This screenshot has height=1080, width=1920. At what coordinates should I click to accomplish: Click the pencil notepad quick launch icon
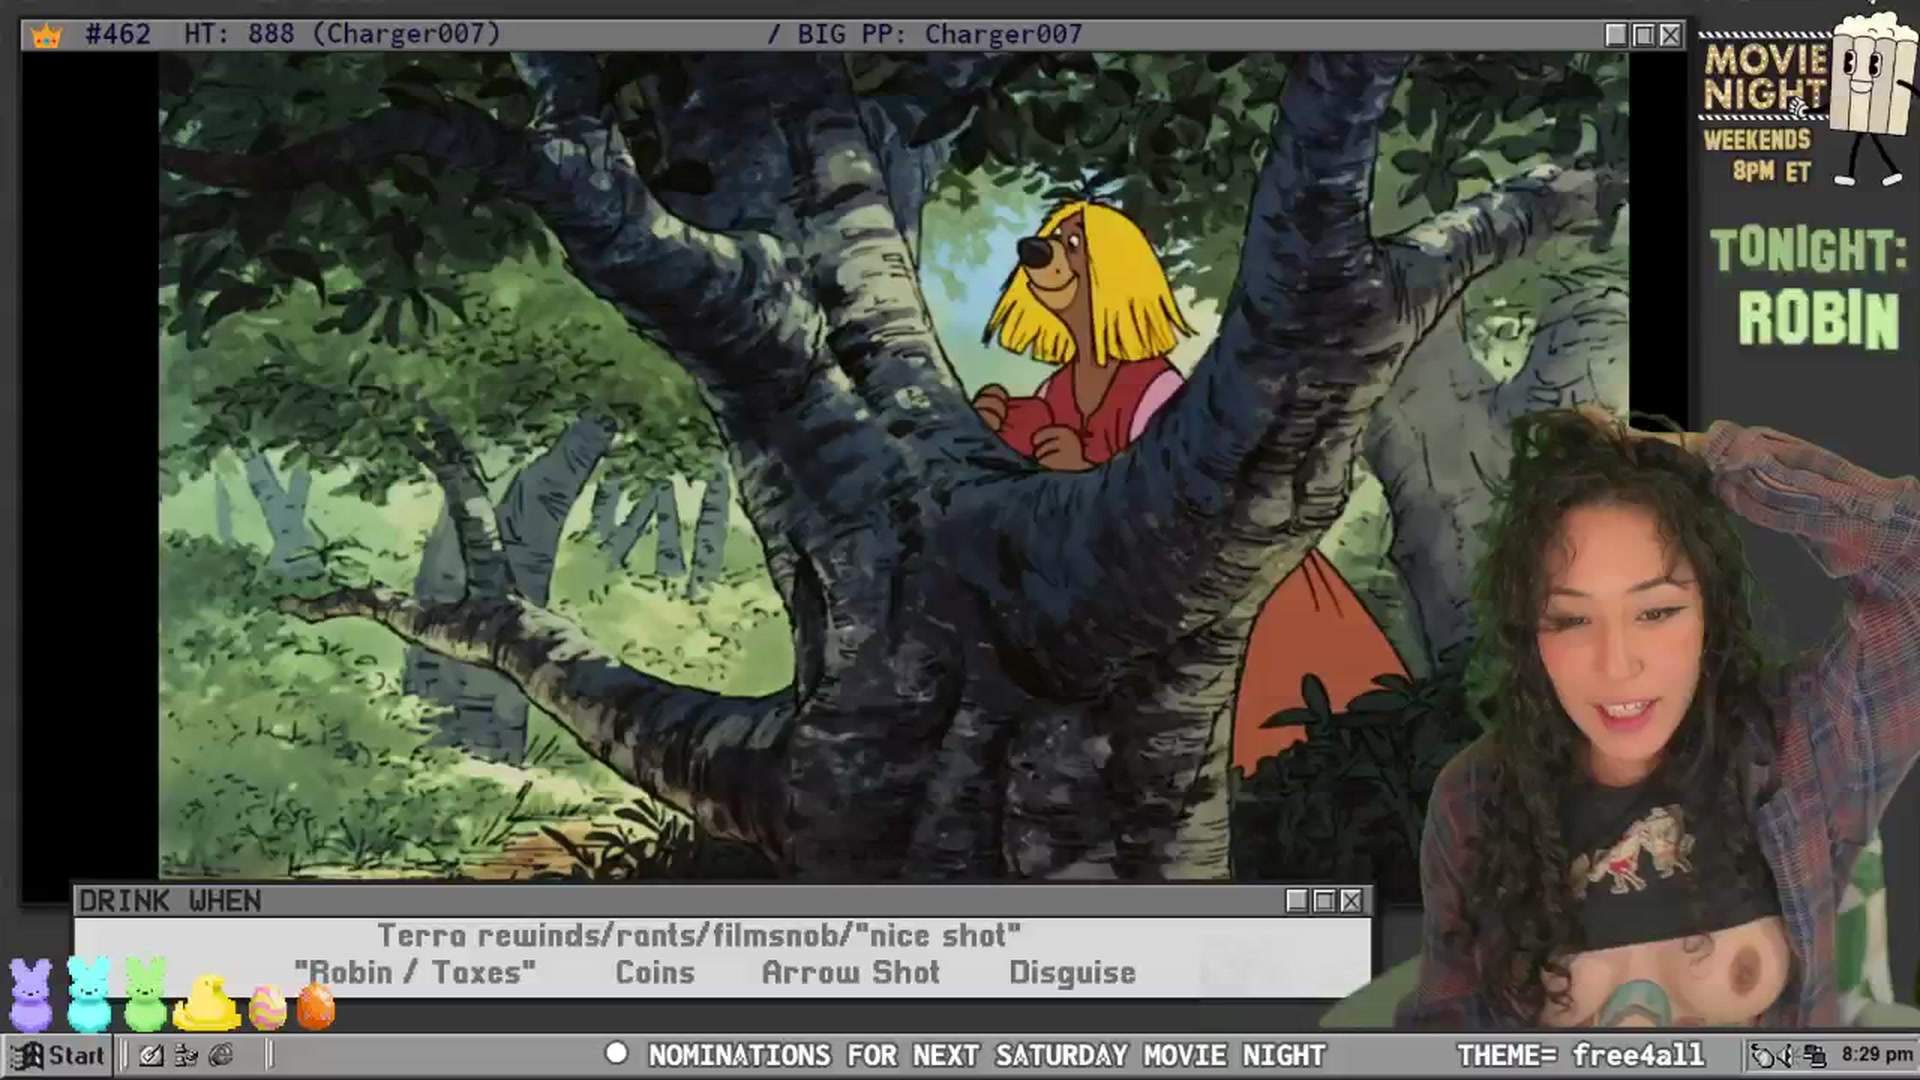point(151,1055)
